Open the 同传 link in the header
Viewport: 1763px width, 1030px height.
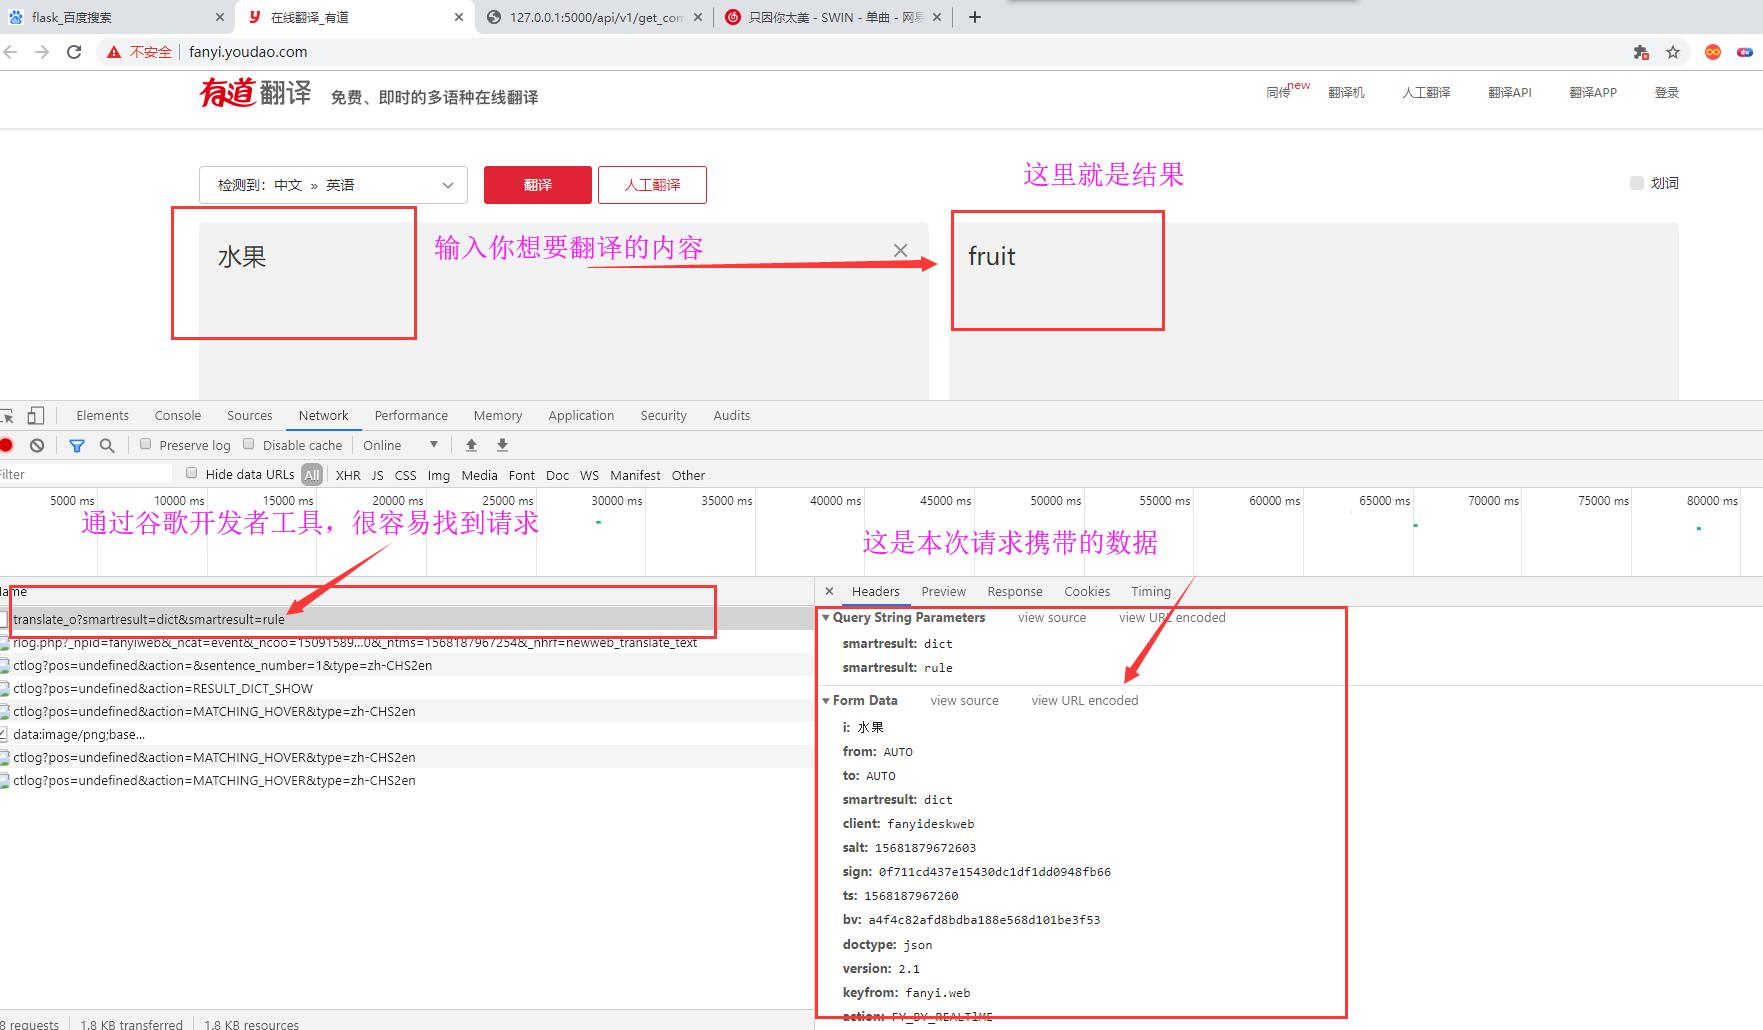tap(1278, 92)
